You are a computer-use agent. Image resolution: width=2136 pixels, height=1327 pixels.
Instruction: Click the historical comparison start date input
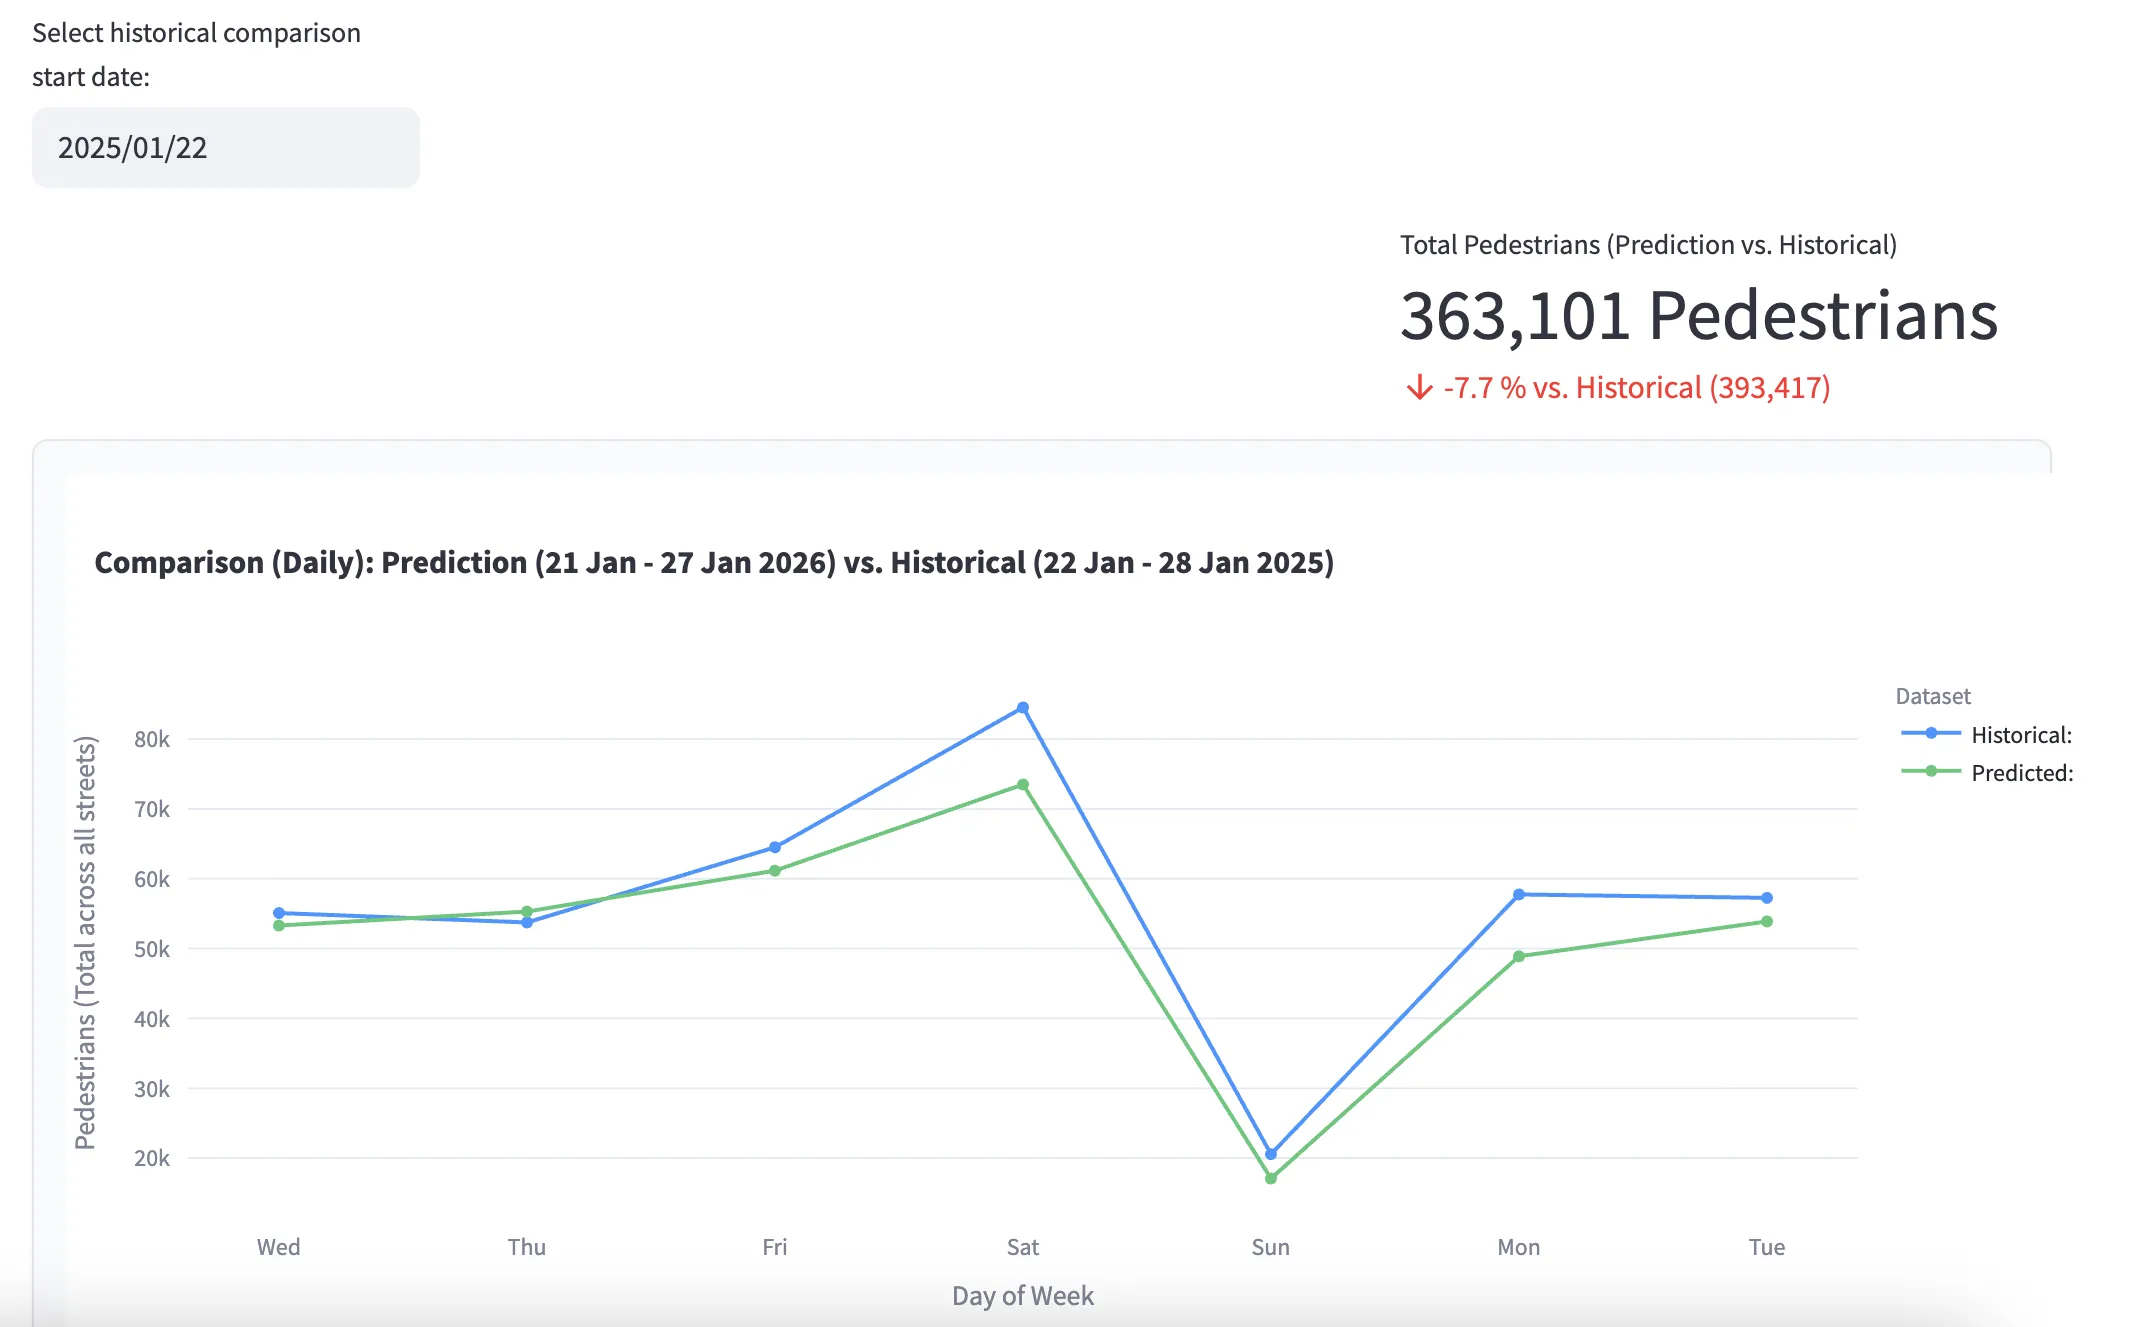[225, 148]
